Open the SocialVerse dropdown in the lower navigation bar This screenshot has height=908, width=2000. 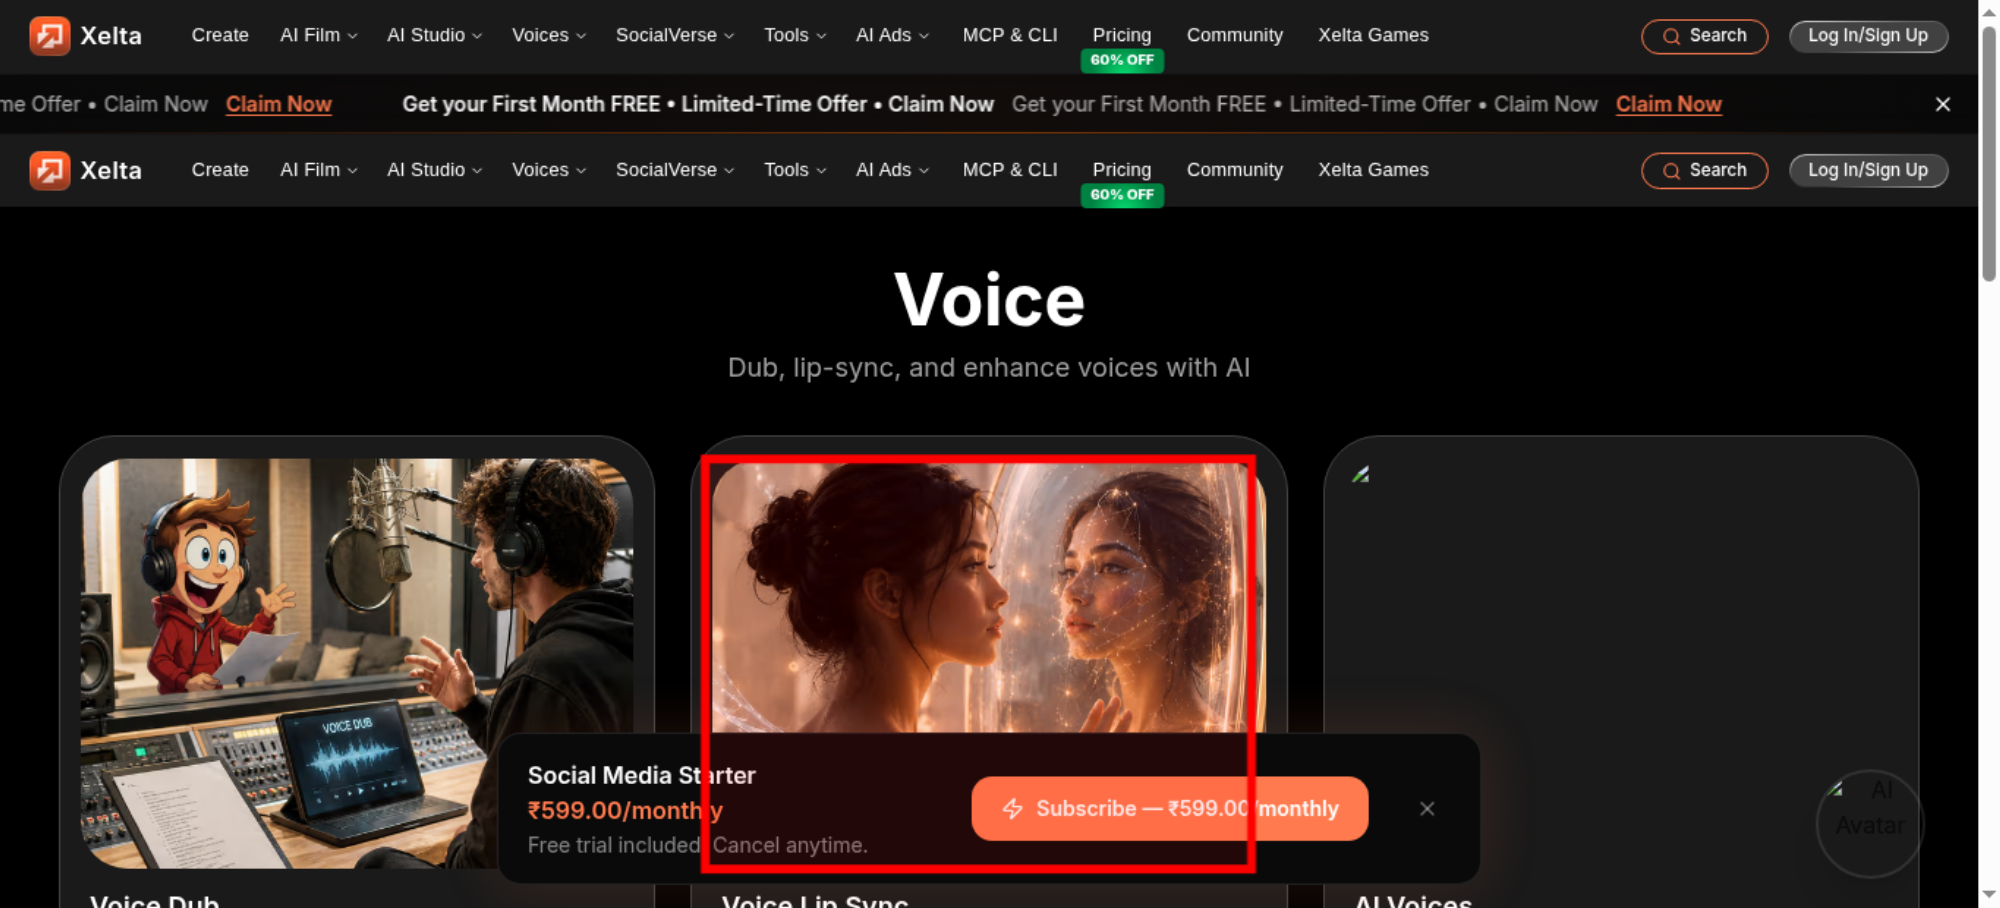[675, 170]
